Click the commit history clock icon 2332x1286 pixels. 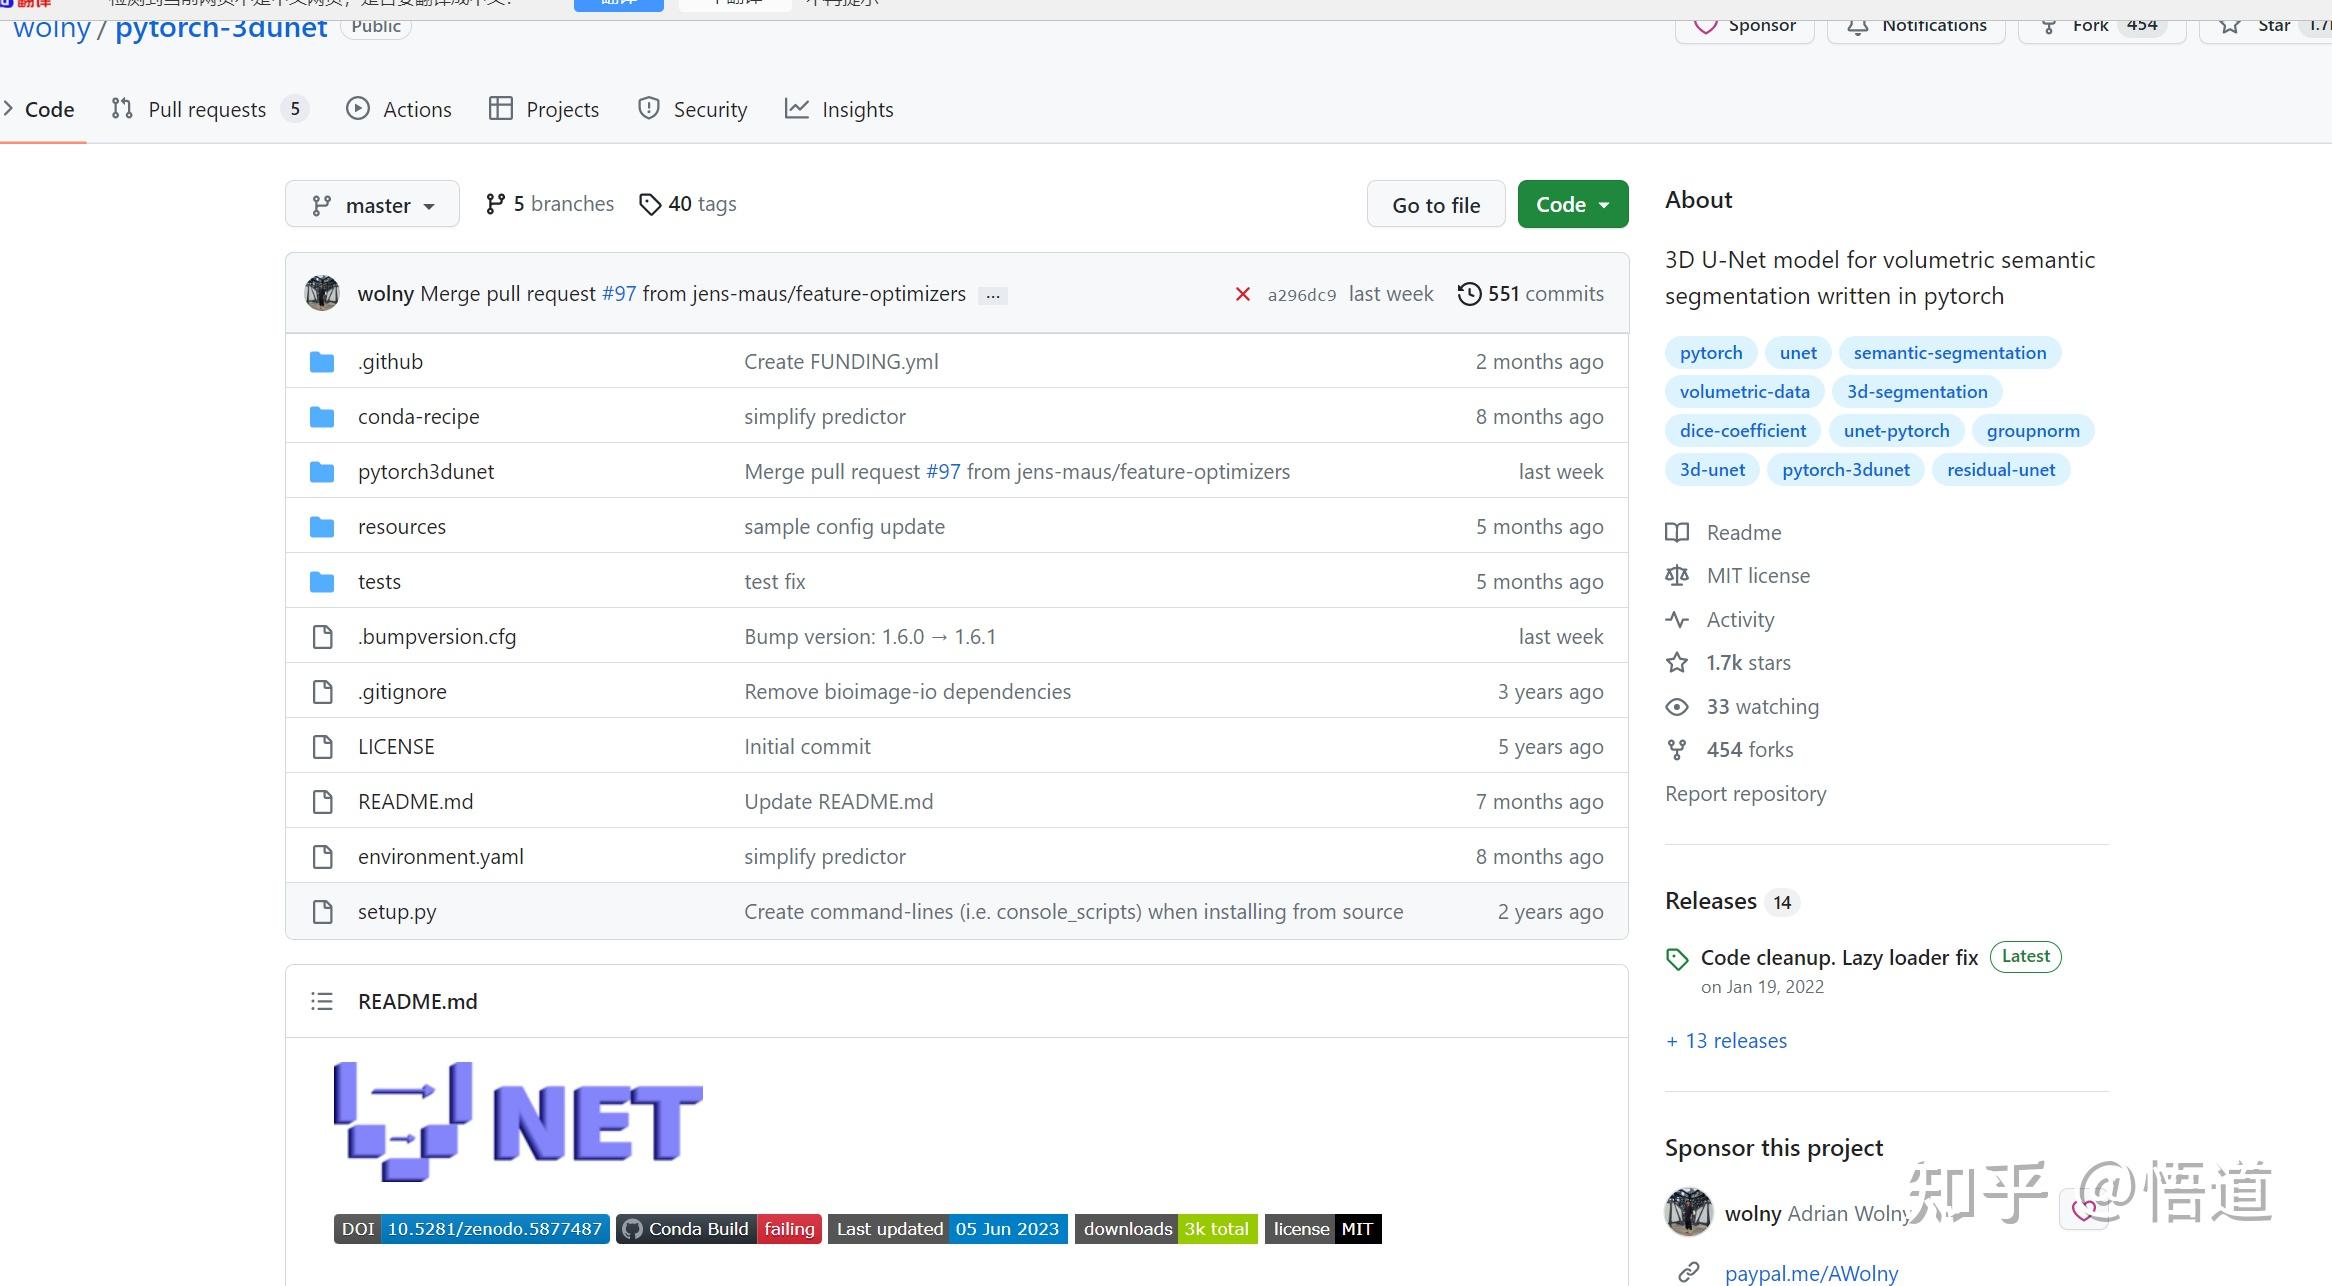tap(1468, 294)
